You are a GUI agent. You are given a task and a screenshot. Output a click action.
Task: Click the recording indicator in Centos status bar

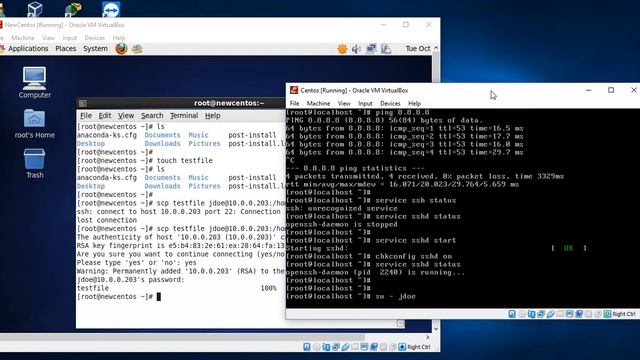tap(579, 314)
